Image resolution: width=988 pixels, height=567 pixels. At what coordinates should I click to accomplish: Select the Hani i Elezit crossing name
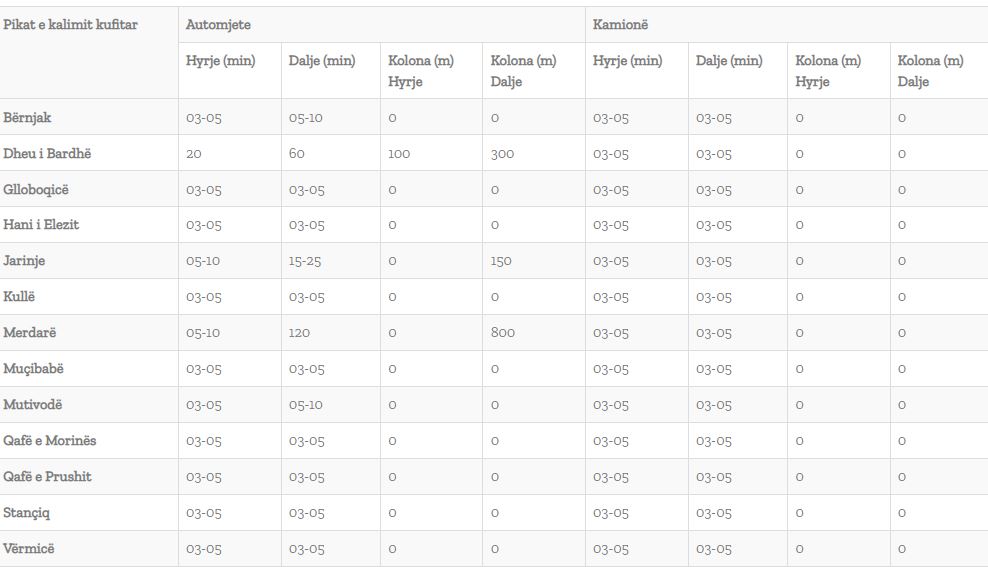click(41, 224)
